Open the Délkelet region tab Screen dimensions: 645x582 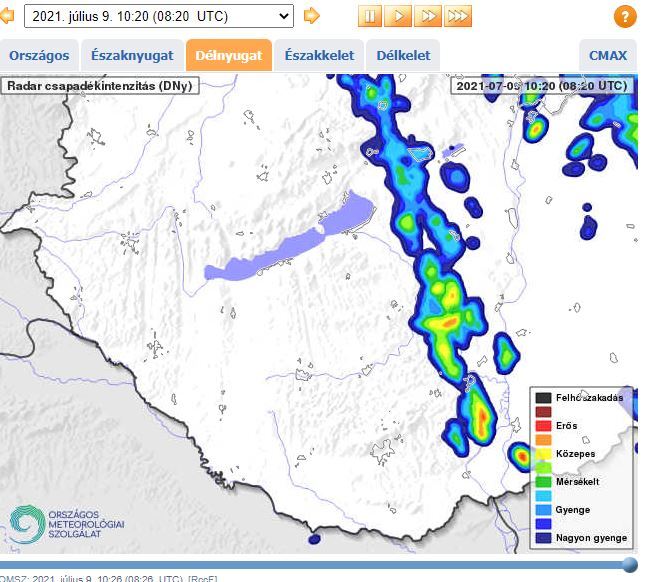[x=404, y=56]
